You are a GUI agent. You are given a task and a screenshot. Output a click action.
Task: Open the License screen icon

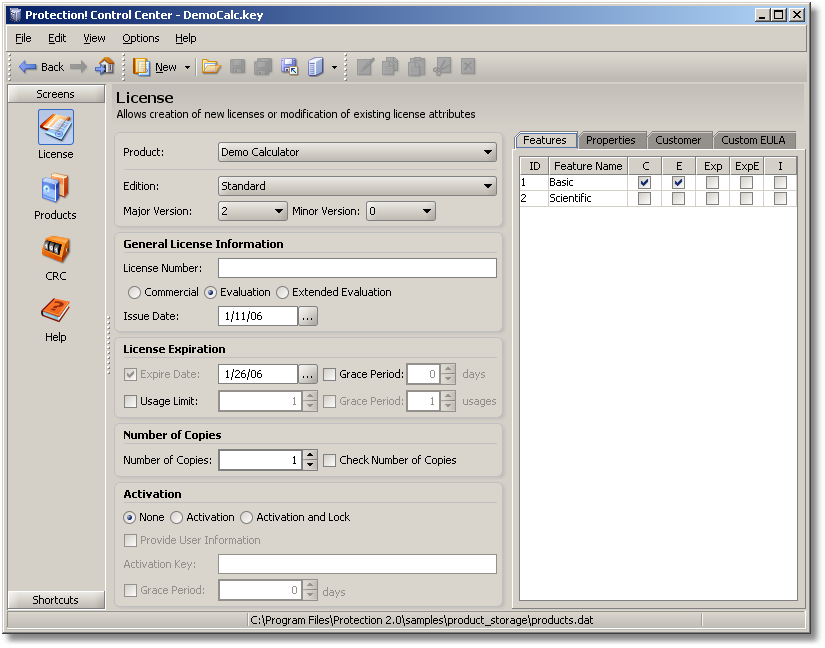coord(55,128)
